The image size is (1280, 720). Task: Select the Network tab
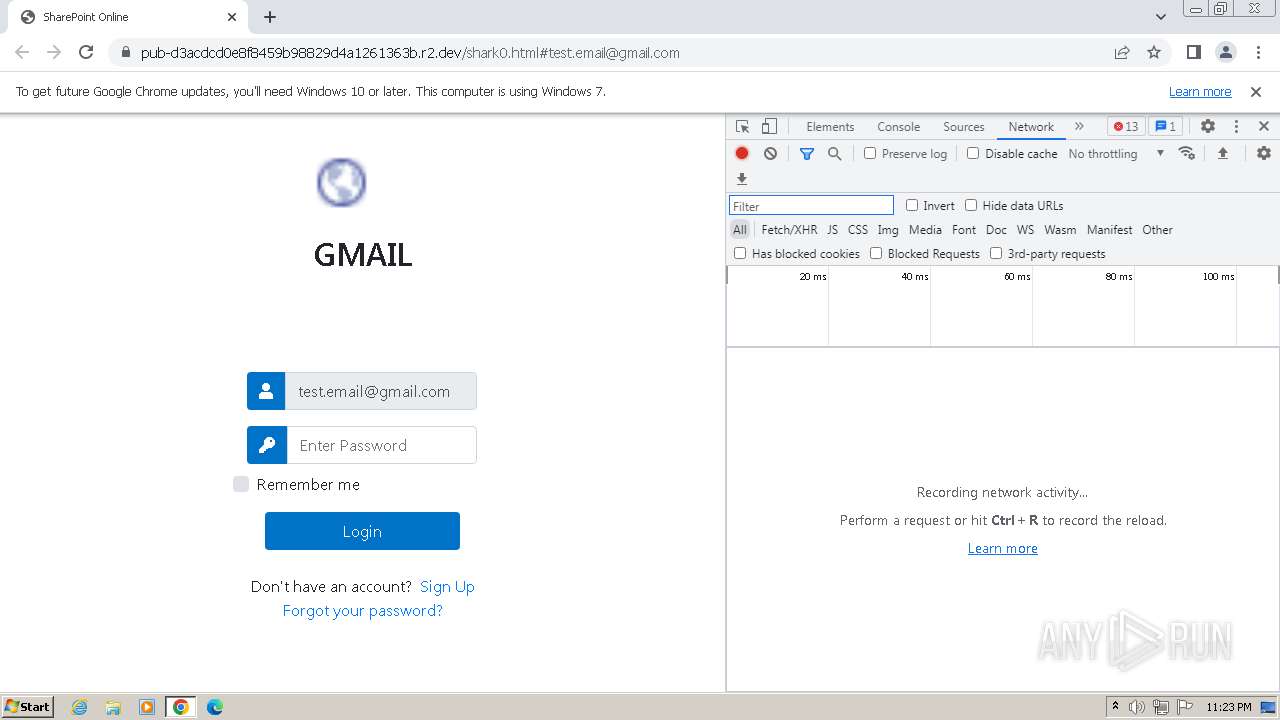click(1031, 127)
